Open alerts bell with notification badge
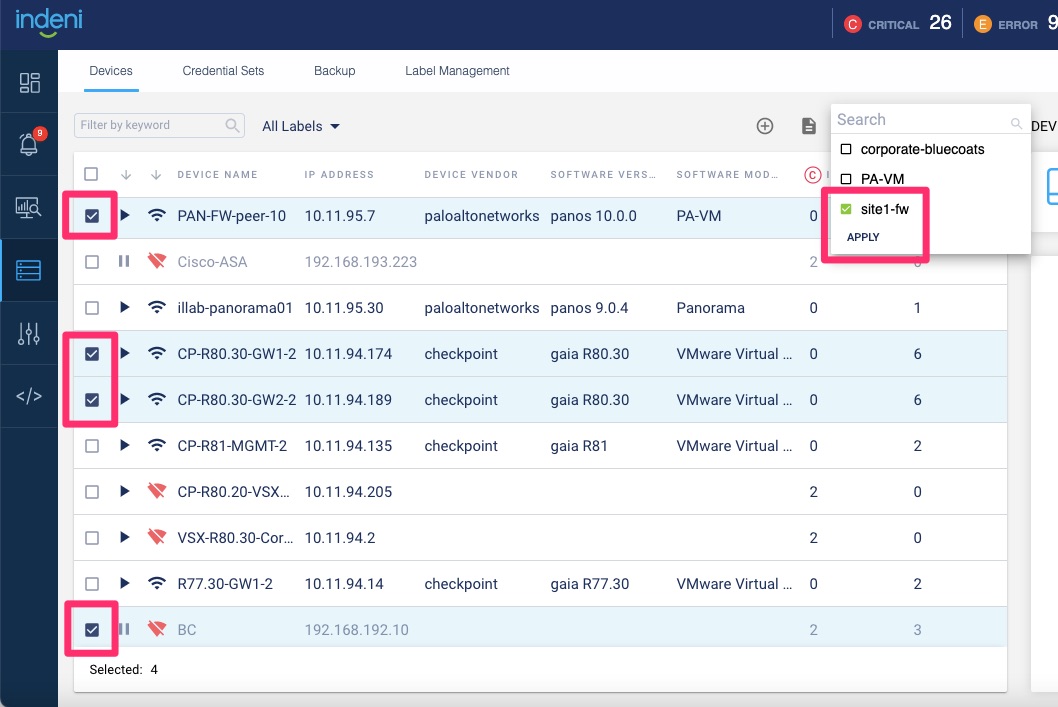The image size is (1058, 707). point(29,145)
